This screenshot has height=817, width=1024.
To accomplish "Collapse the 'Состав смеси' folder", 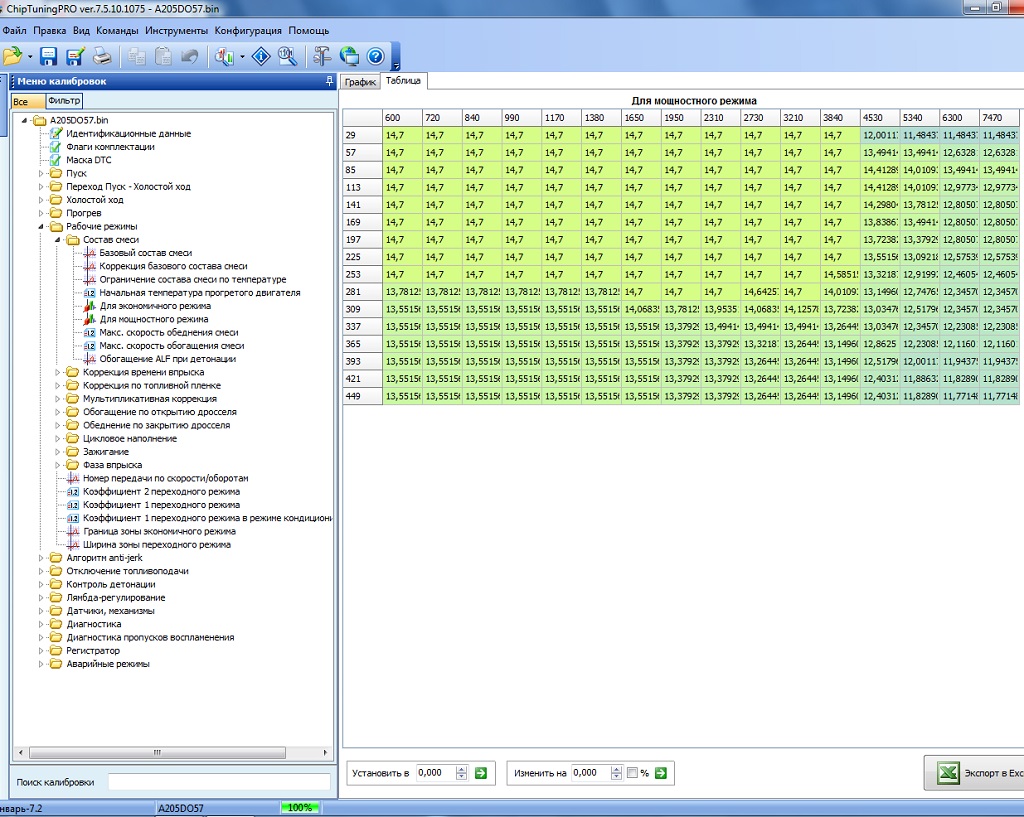I will tap(58, 240).
